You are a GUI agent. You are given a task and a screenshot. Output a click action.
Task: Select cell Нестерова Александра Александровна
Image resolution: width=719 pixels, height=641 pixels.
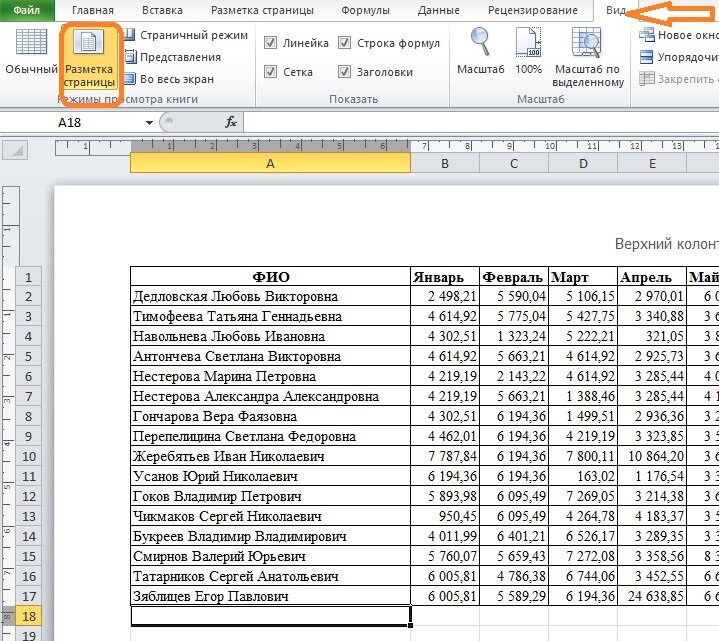[x=271, y=397]
